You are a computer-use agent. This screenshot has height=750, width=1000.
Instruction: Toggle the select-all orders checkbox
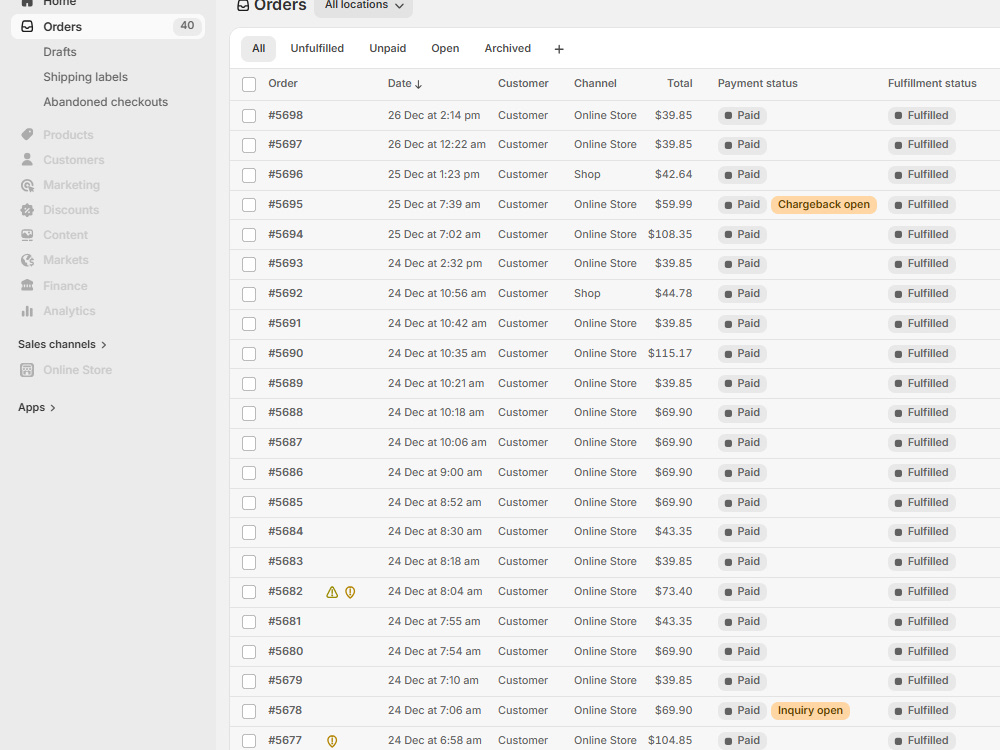(x=249, y=84)
